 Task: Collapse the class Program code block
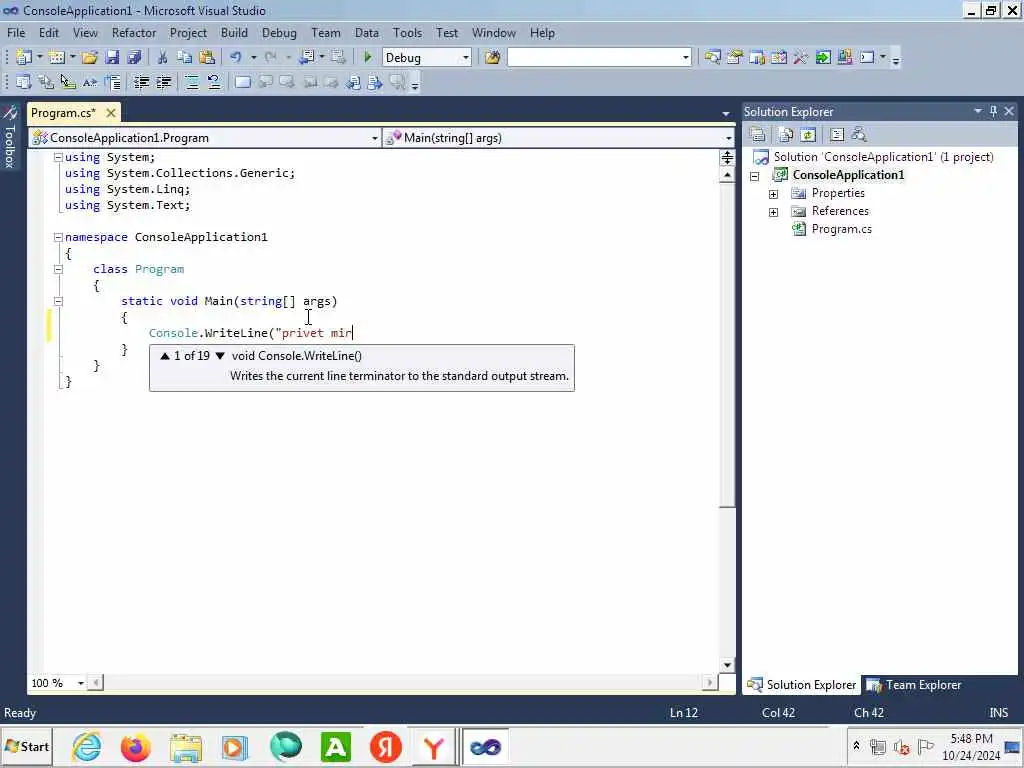[x=58, y=269]
